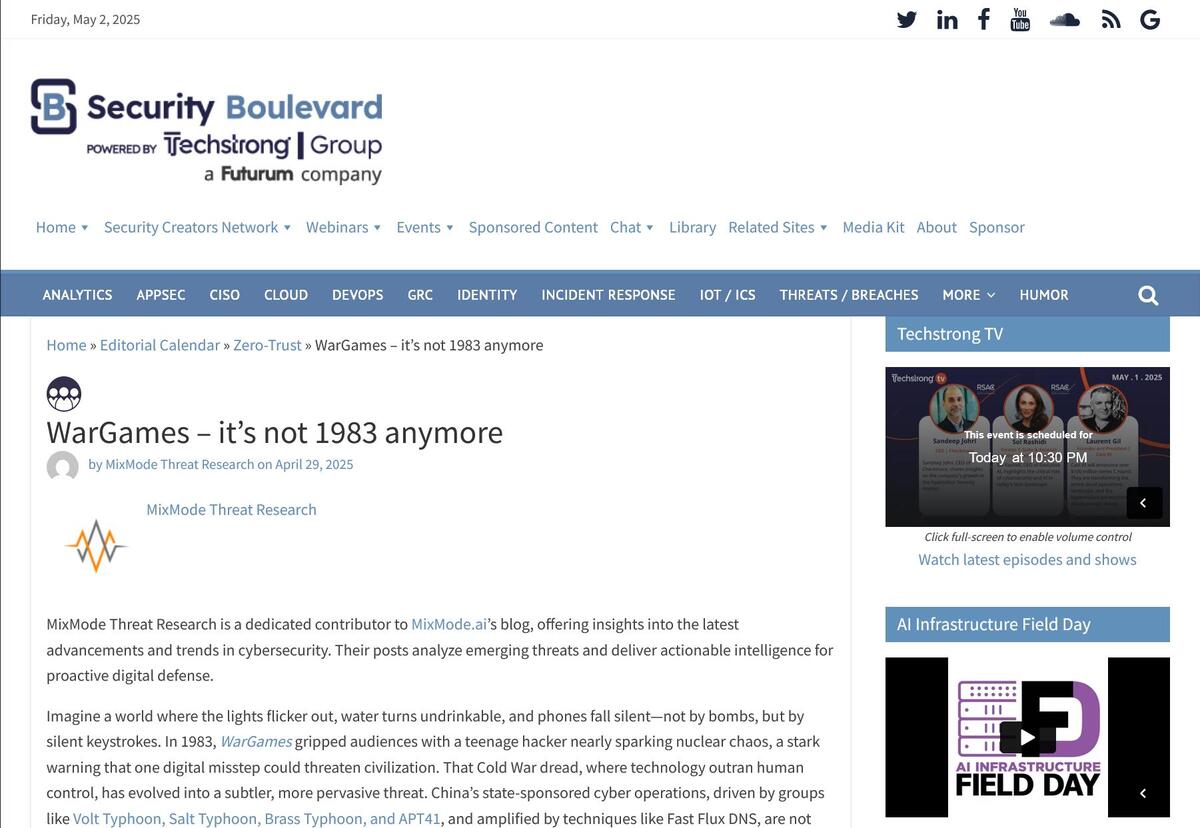The image size is (1200, 828).
Task: Click the category group icon above the title
Action: click(64, 394)
